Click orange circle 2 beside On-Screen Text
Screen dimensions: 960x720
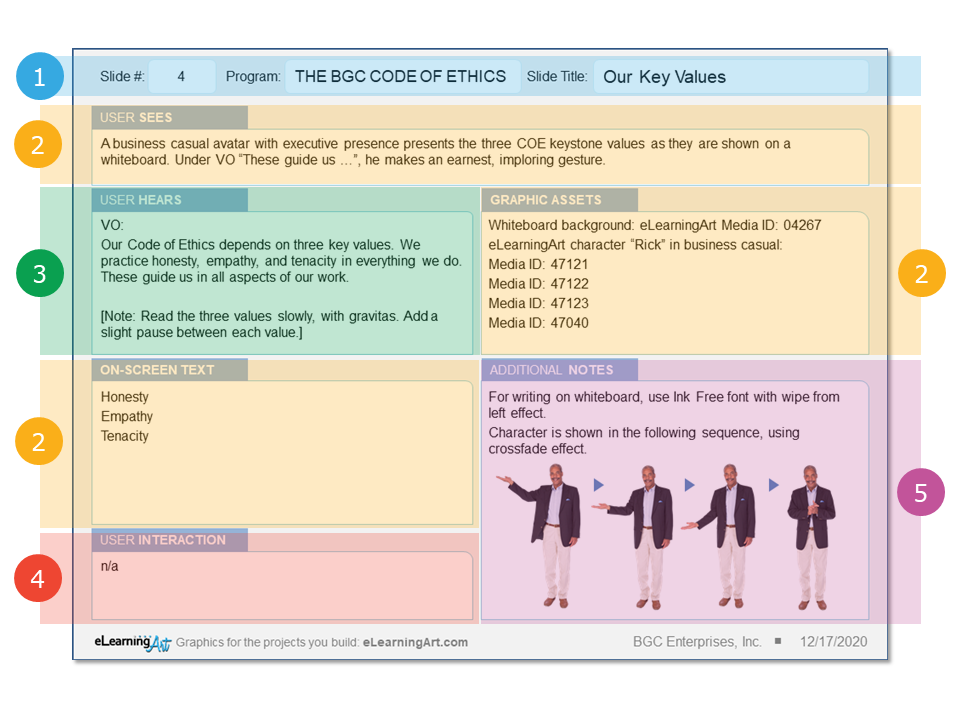point(39,441)
